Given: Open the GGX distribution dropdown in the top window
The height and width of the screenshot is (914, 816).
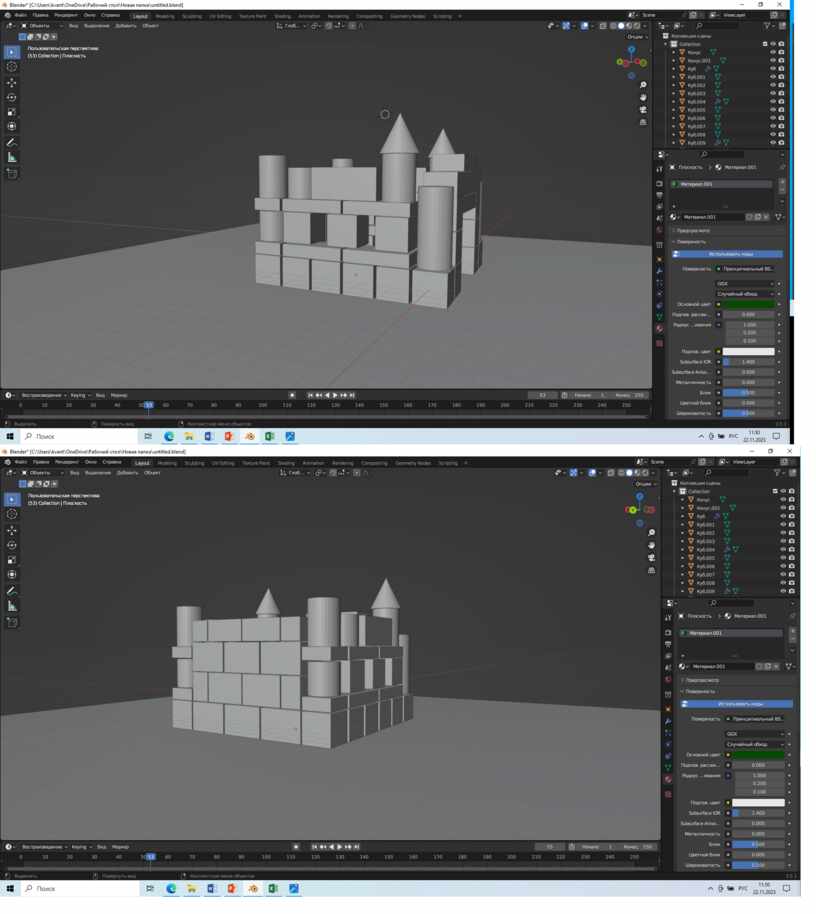Looking at the screenshot, I should 748,284.
